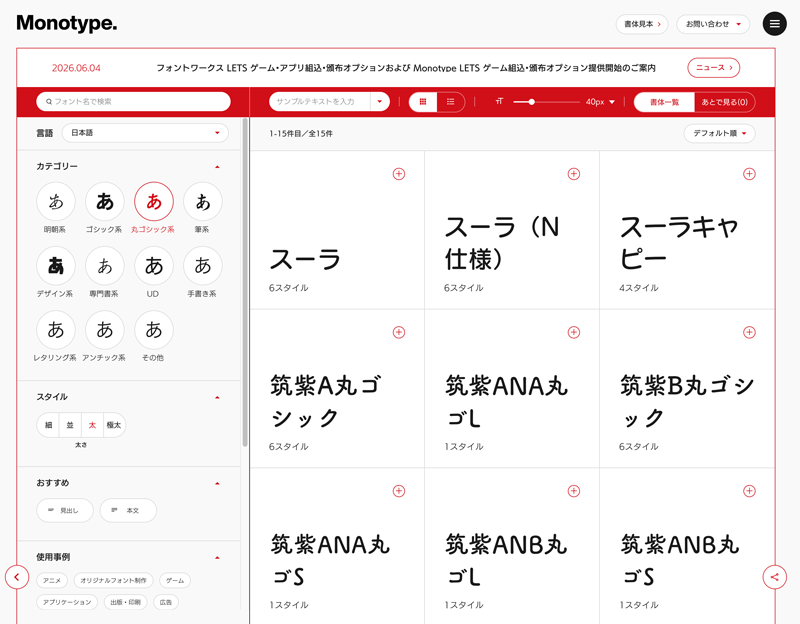Viewport: 800px width, 624px height.
Task: Click the share icon button
Action: coord(774,577)
